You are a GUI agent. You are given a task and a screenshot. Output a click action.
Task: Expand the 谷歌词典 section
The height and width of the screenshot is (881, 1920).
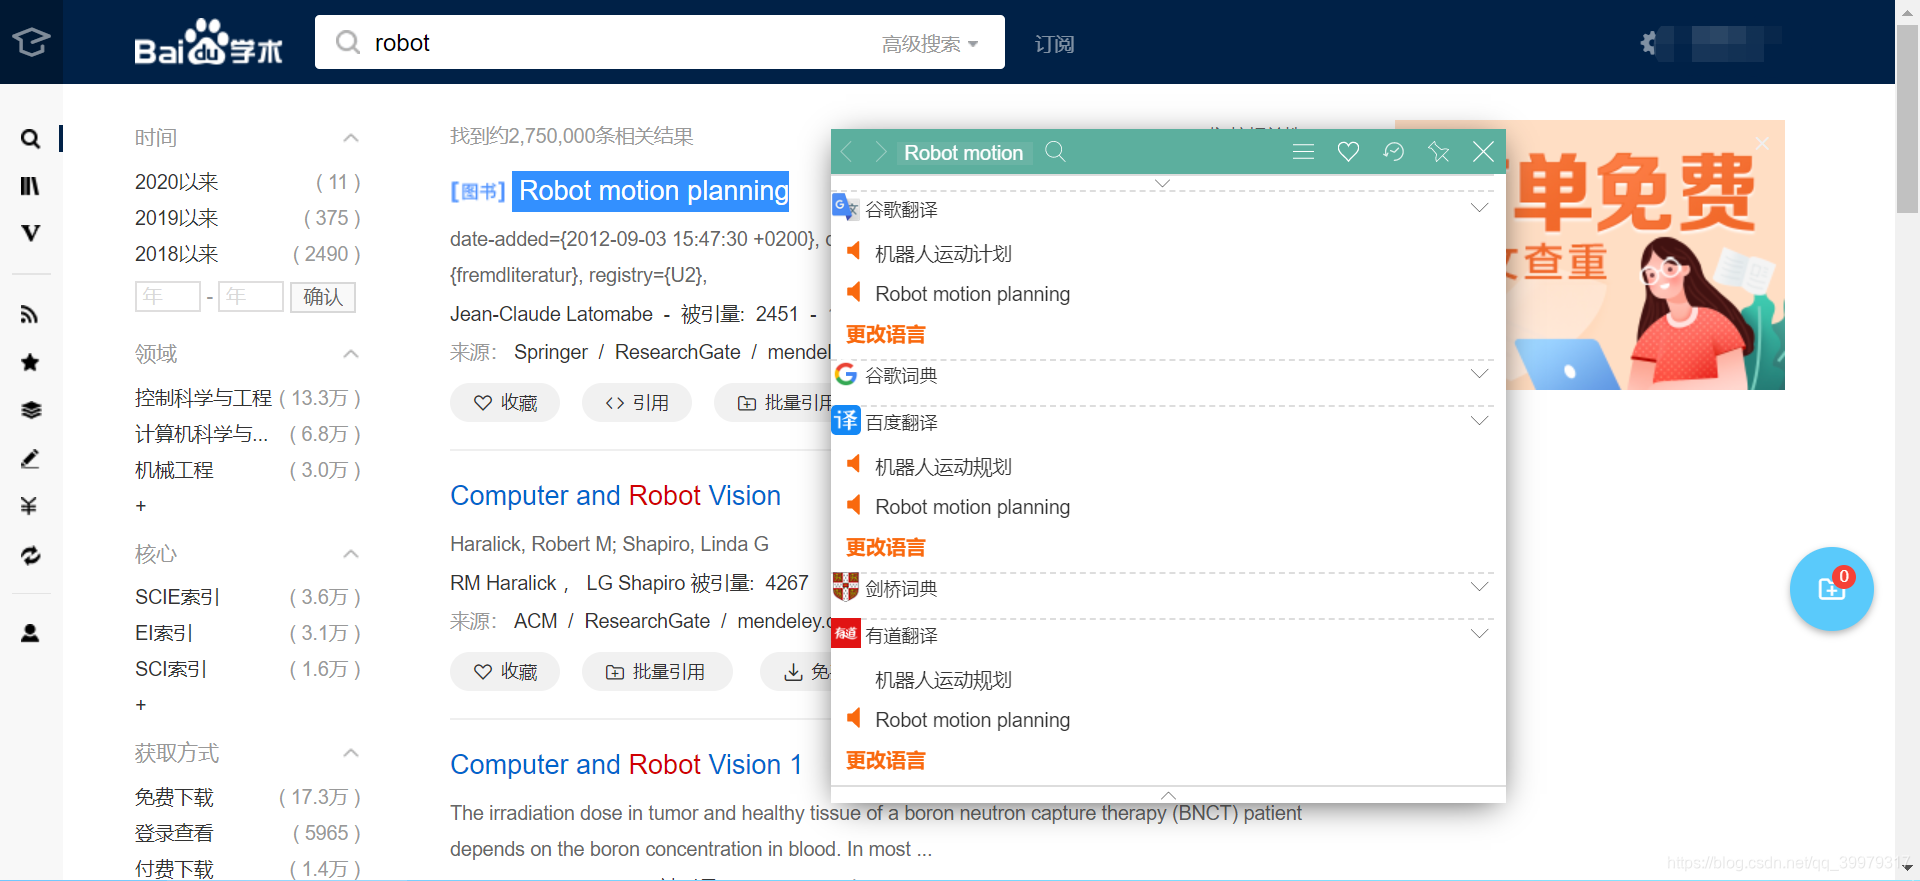coord(1480,374)
